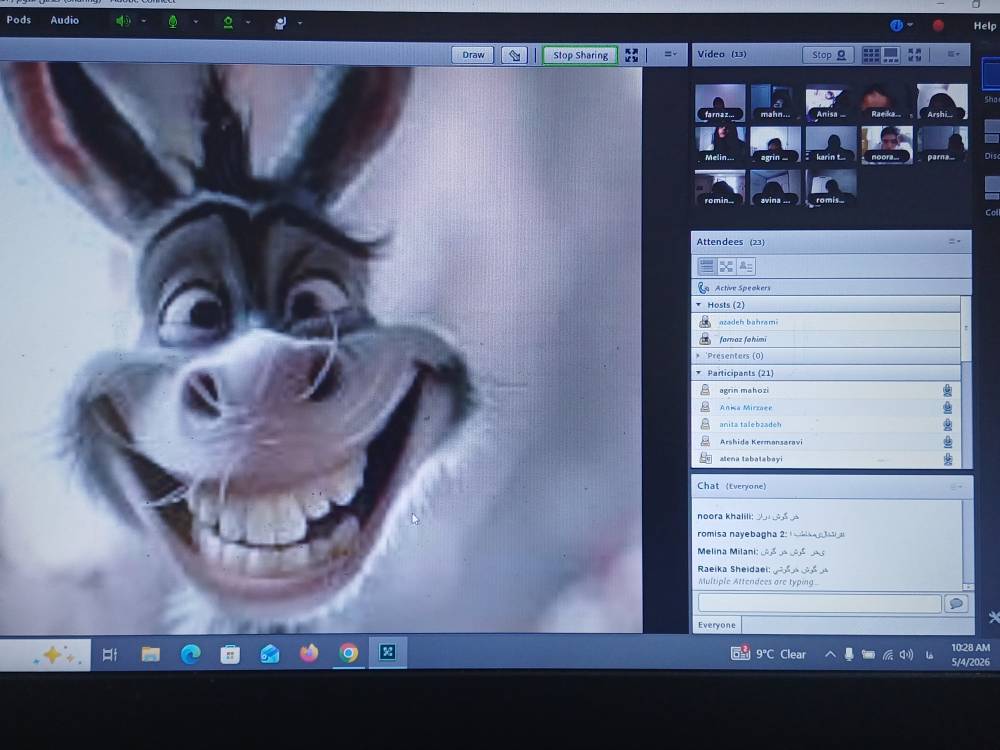
Task: Select romis video thumbnail
Action: (x=830, y=188)
